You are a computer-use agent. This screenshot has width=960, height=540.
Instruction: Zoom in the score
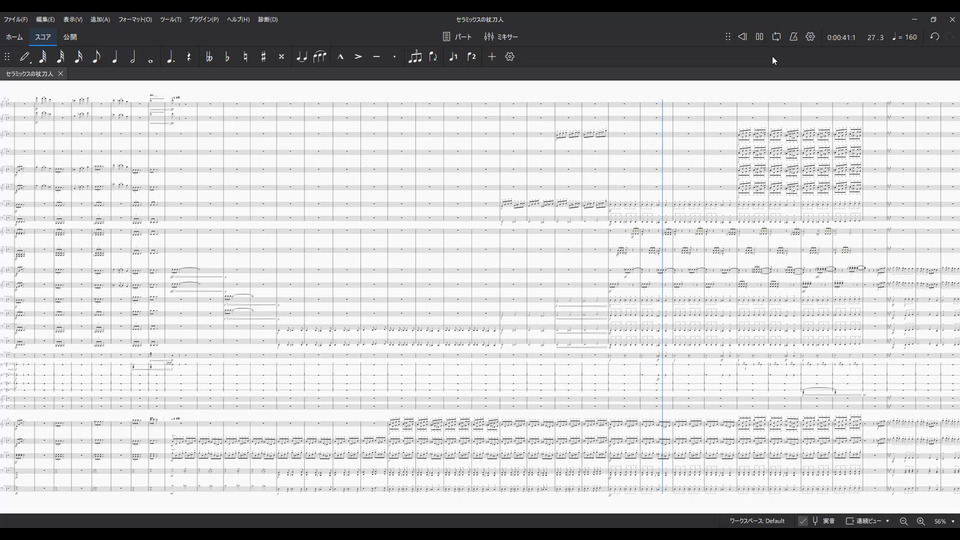coord(920,521)
